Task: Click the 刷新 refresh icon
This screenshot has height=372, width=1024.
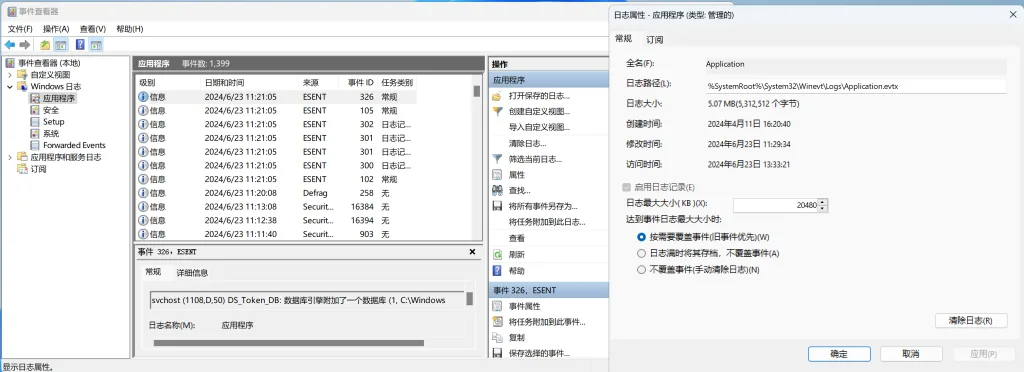Action: pyautogui.click(x=497, y=255)
